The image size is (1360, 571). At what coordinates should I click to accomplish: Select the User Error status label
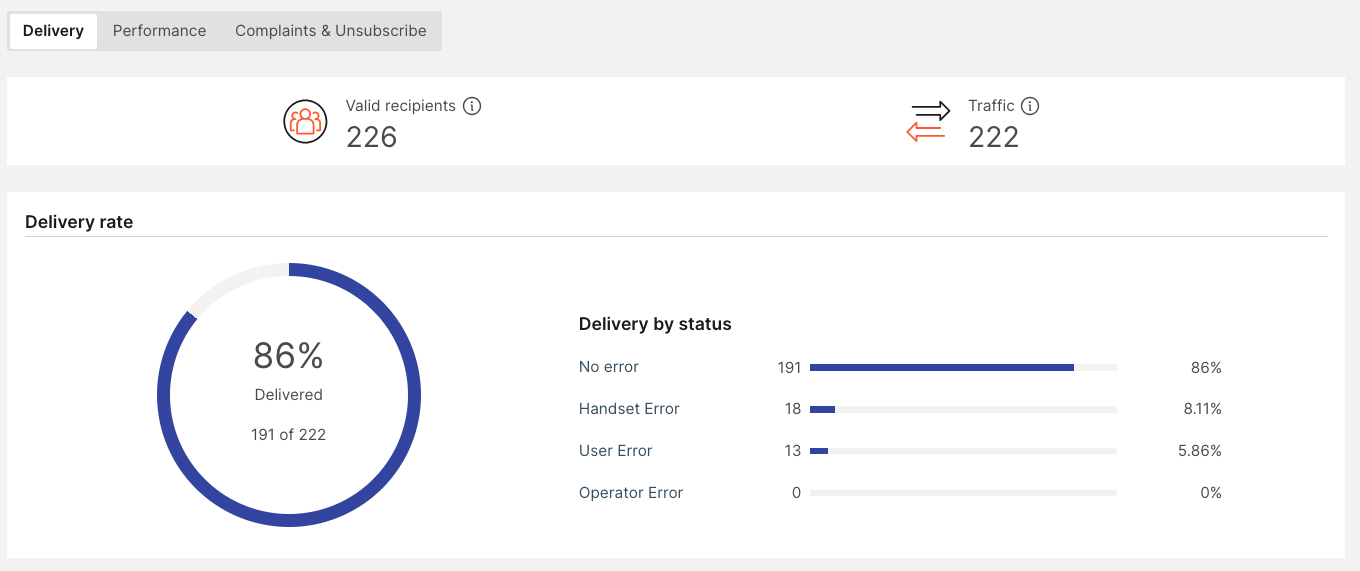point(615,451)
